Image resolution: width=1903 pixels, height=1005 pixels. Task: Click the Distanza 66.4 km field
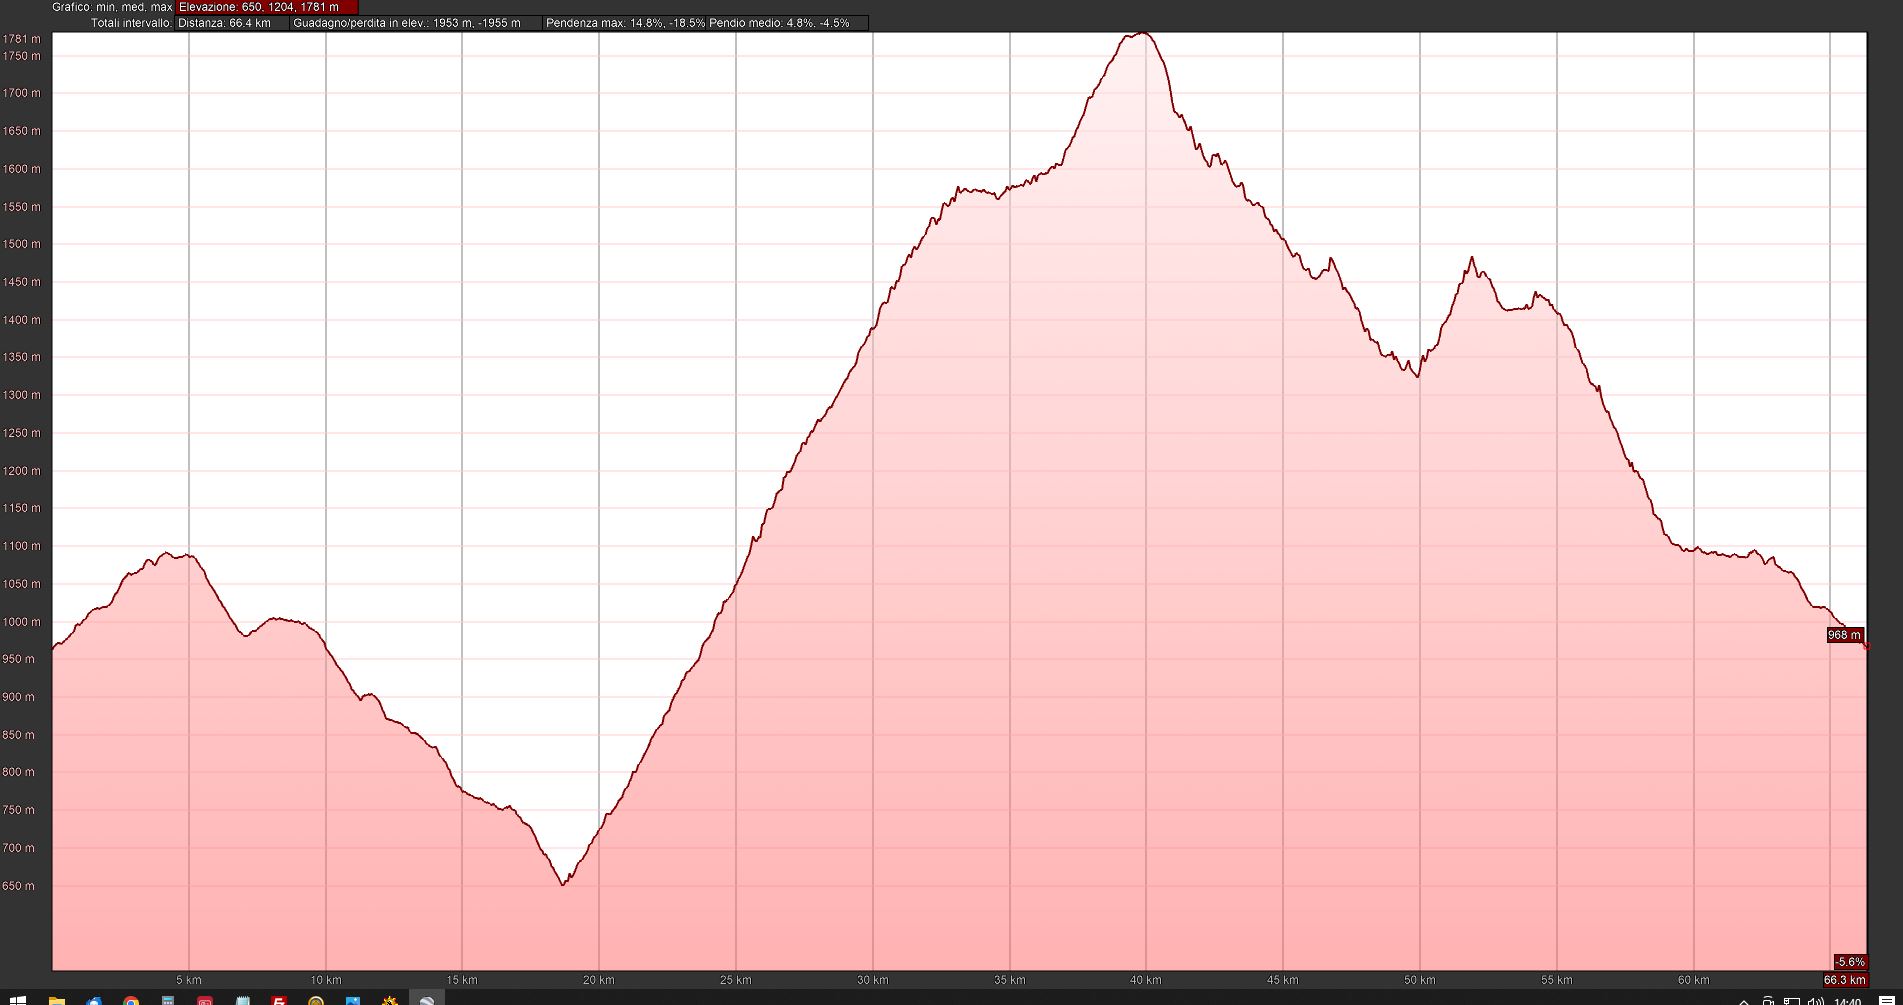tap(232, 22)
